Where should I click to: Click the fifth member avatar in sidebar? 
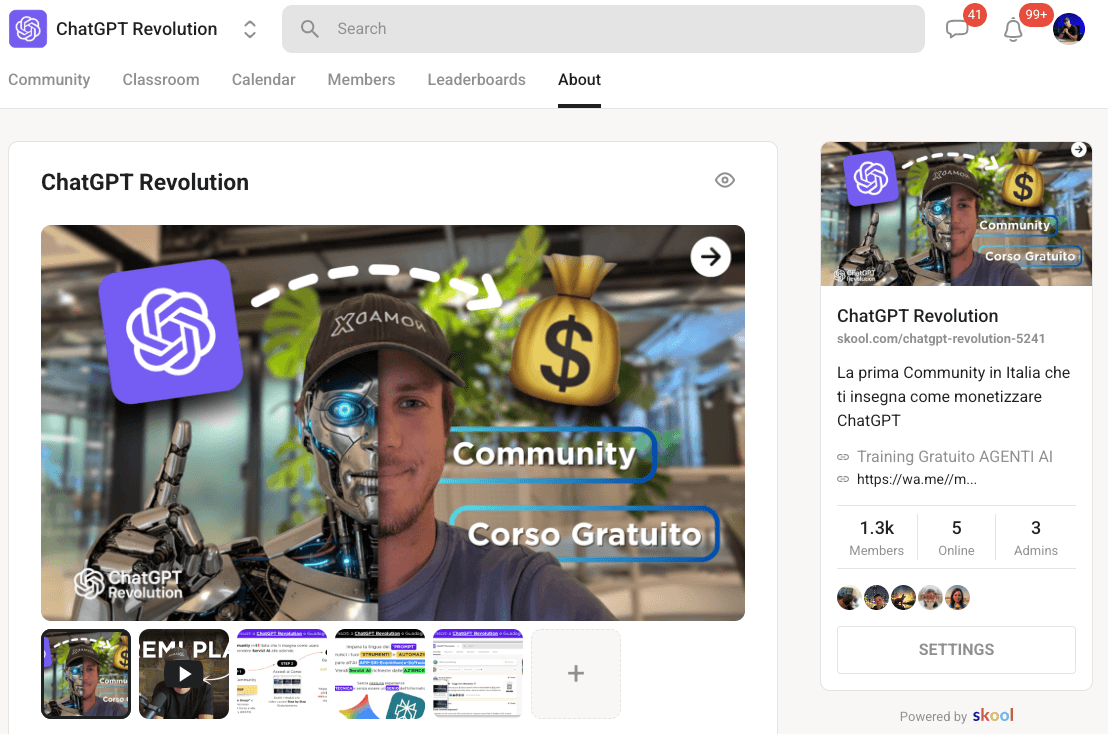click(x=957, y=598)
